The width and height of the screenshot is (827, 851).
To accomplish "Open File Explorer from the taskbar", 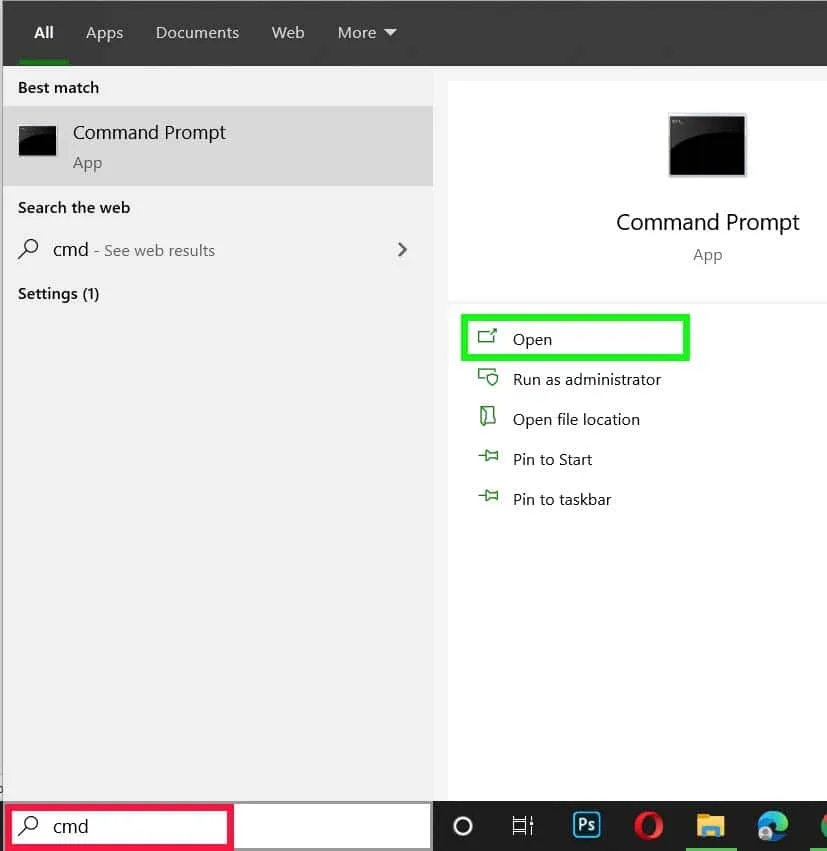I will 710,826.
